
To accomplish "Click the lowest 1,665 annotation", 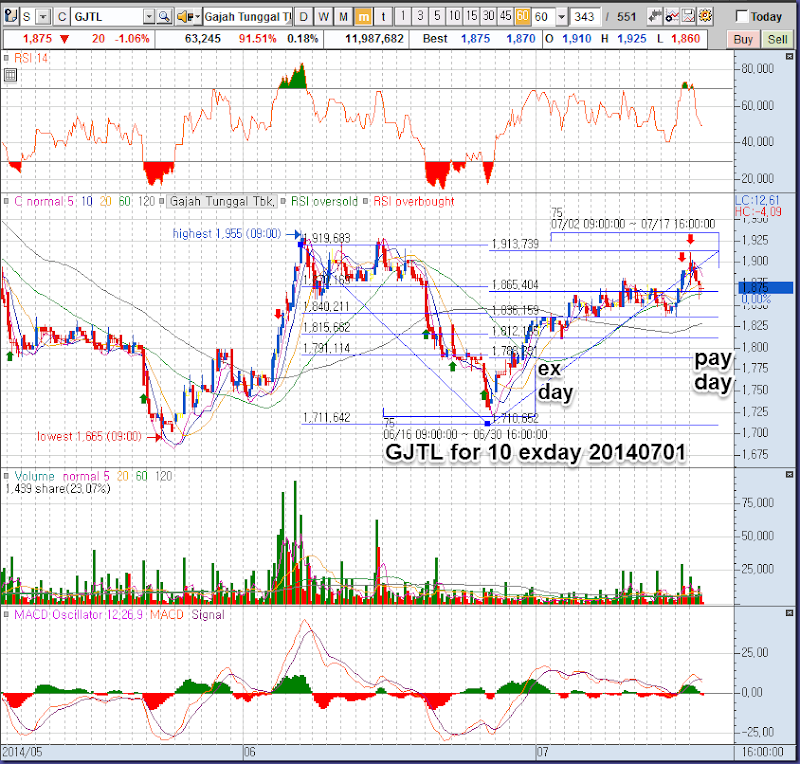I will coord(89,436).
